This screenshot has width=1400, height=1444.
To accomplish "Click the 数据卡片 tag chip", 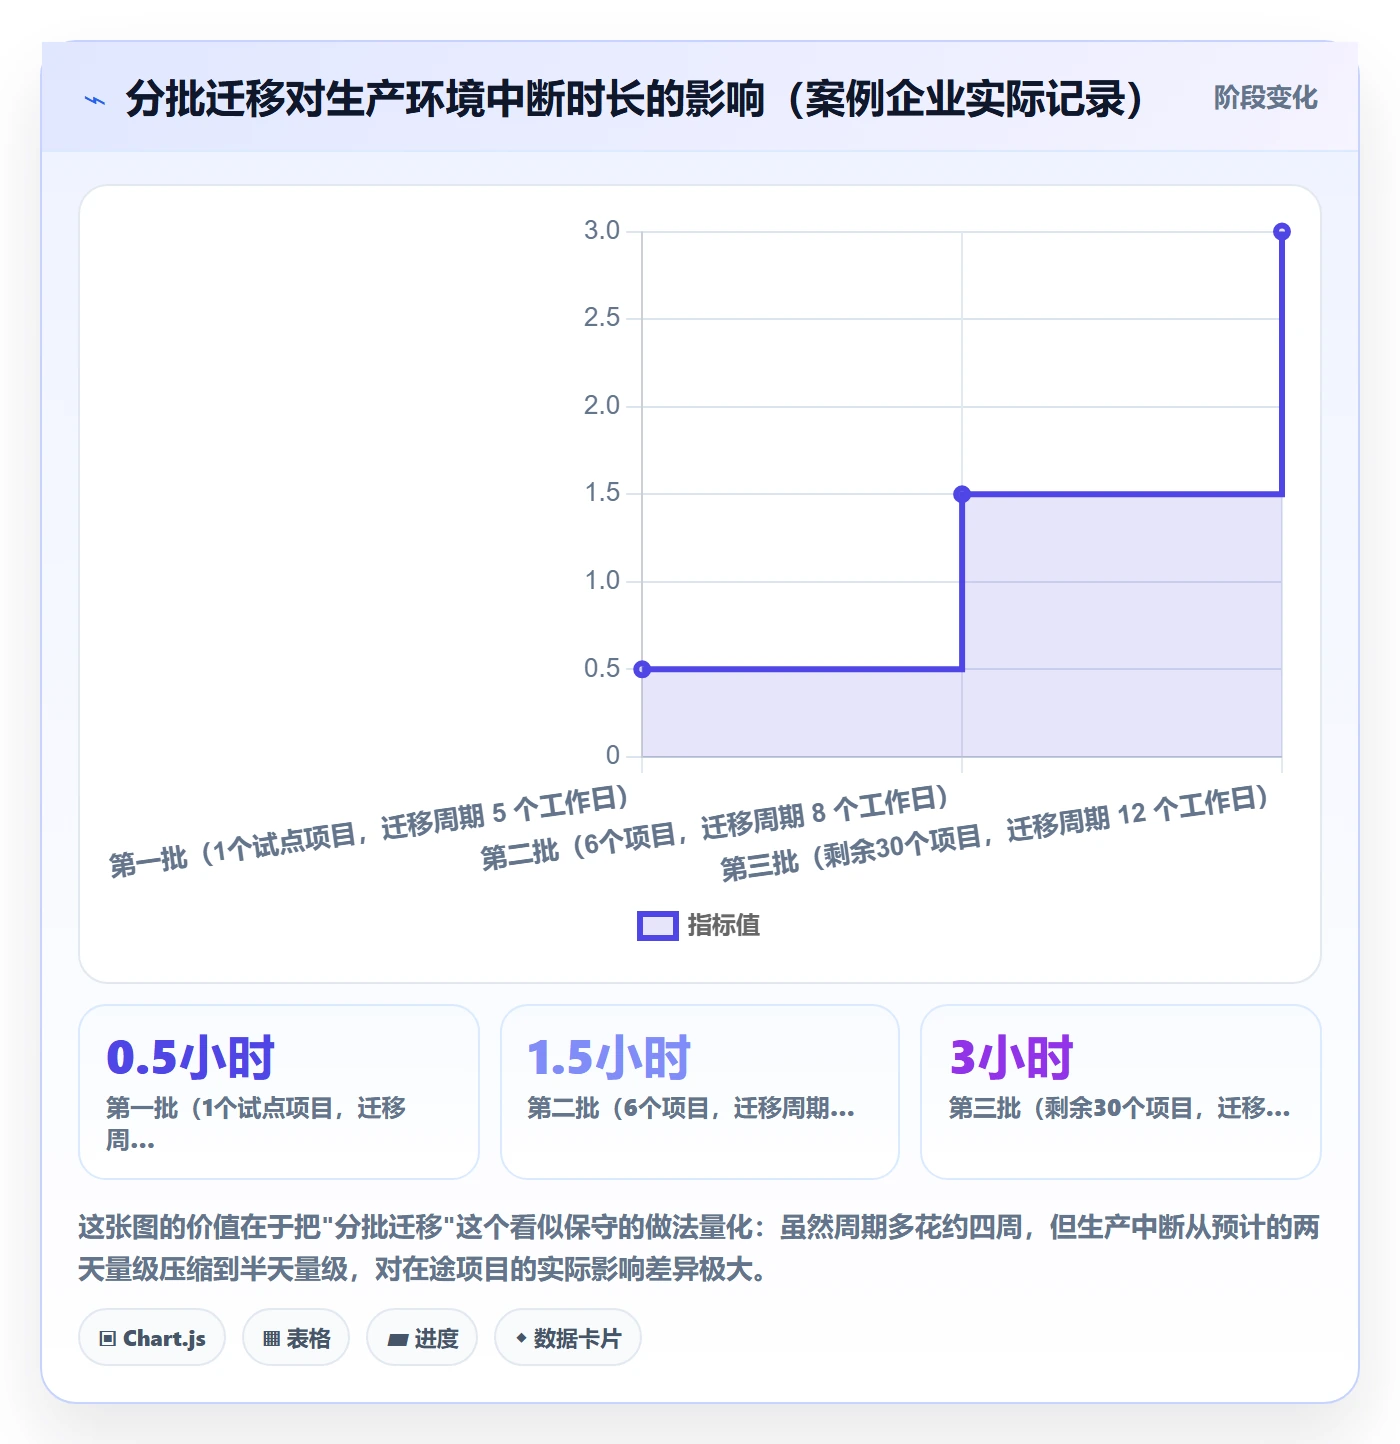I will coord(568,1338).
